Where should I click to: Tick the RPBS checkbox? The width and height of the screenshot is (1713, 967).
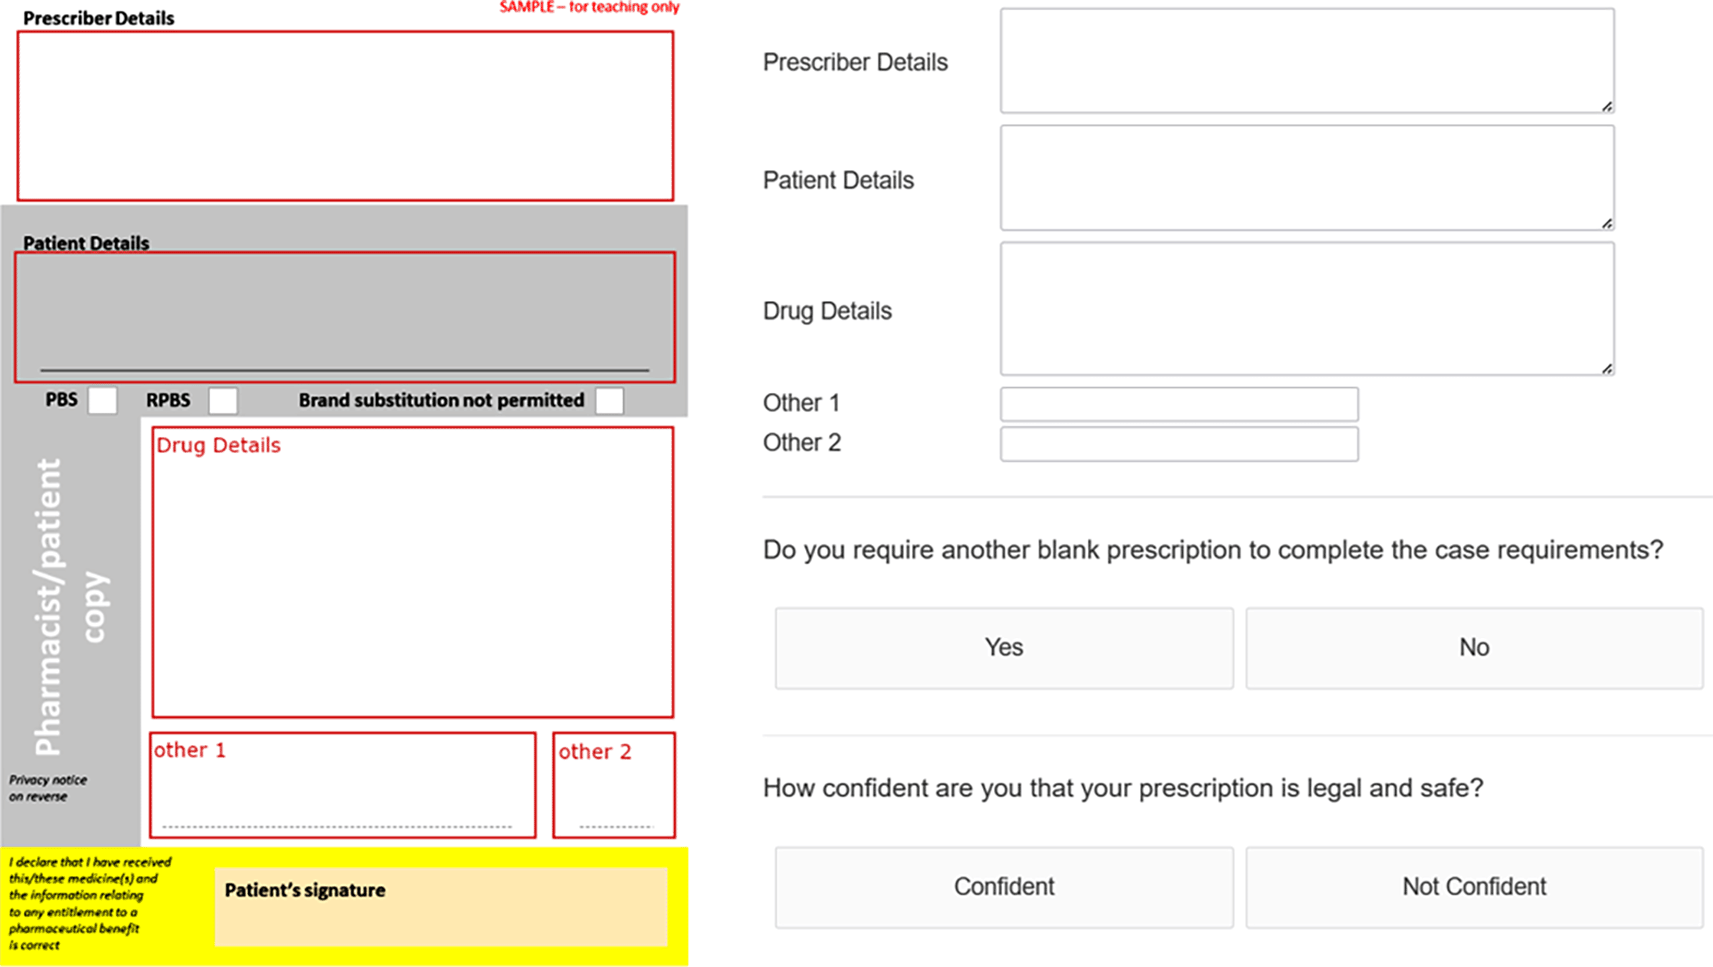pyautogui.click(x=223, y=400)
